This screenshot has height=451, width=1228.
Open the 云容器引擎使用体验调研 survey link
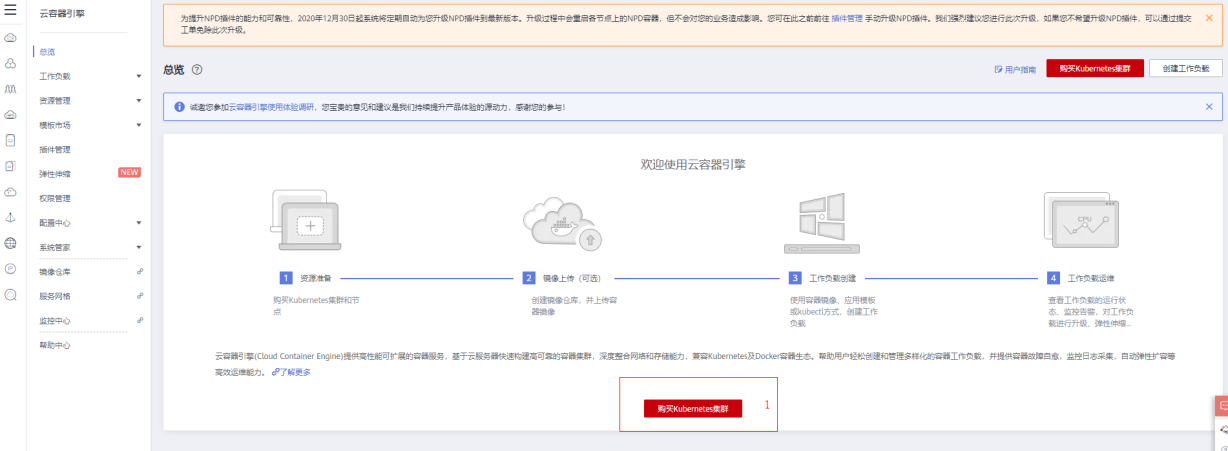pyautogui.click(x=272, y=106)
